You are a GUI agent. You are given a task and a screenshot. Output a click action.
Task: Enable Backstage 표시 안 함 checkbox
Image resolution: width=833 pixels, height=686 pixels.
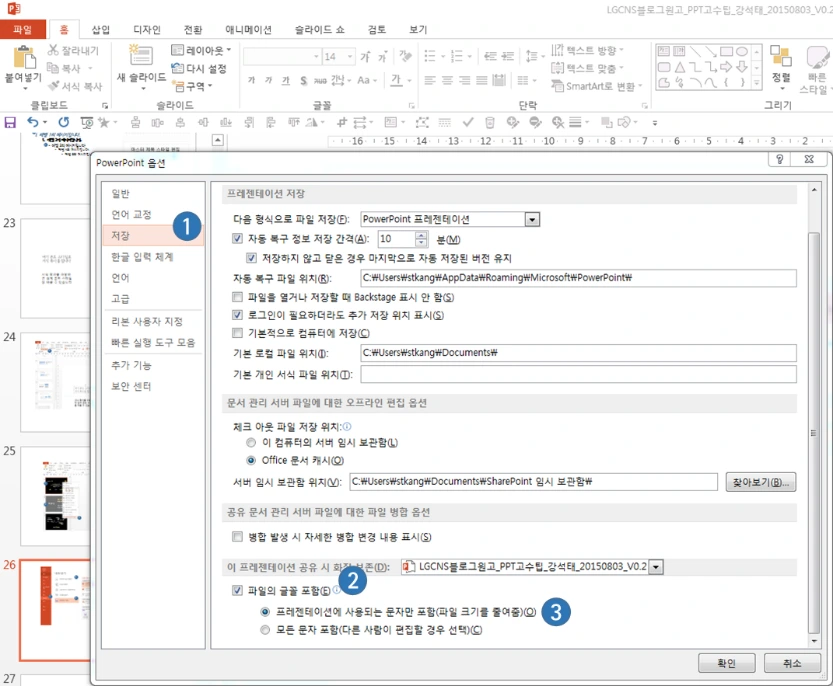coord(237,297)
